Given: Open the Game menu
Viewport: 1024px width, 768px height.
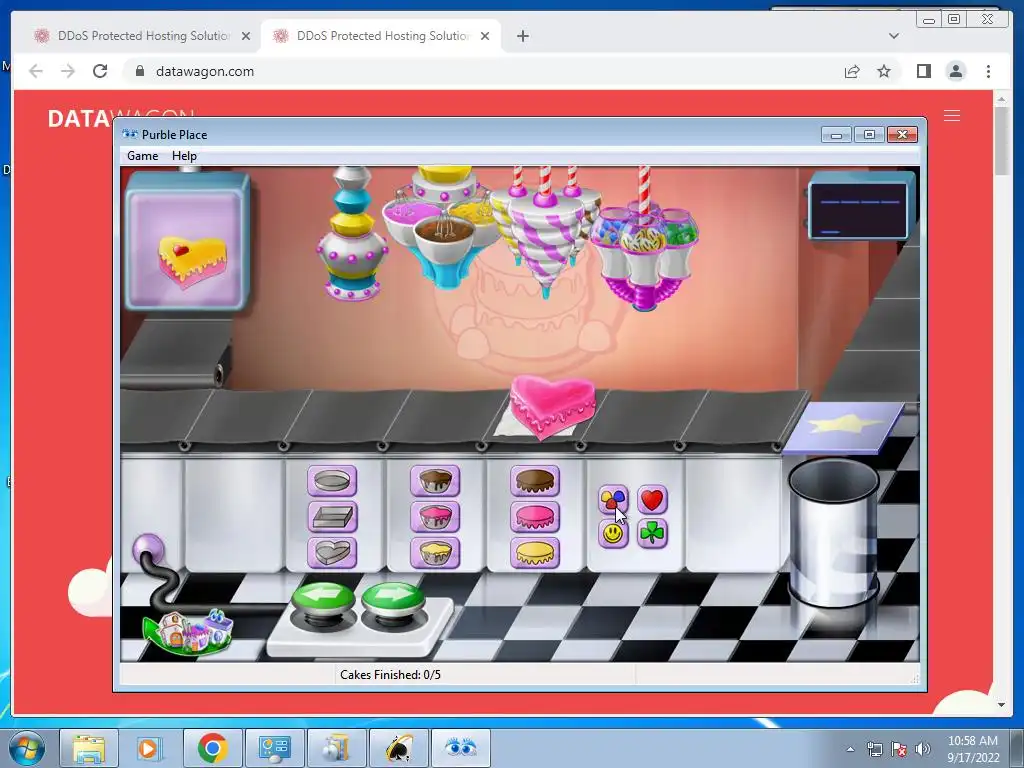Looking at the screenshot, I should [142, 156].
